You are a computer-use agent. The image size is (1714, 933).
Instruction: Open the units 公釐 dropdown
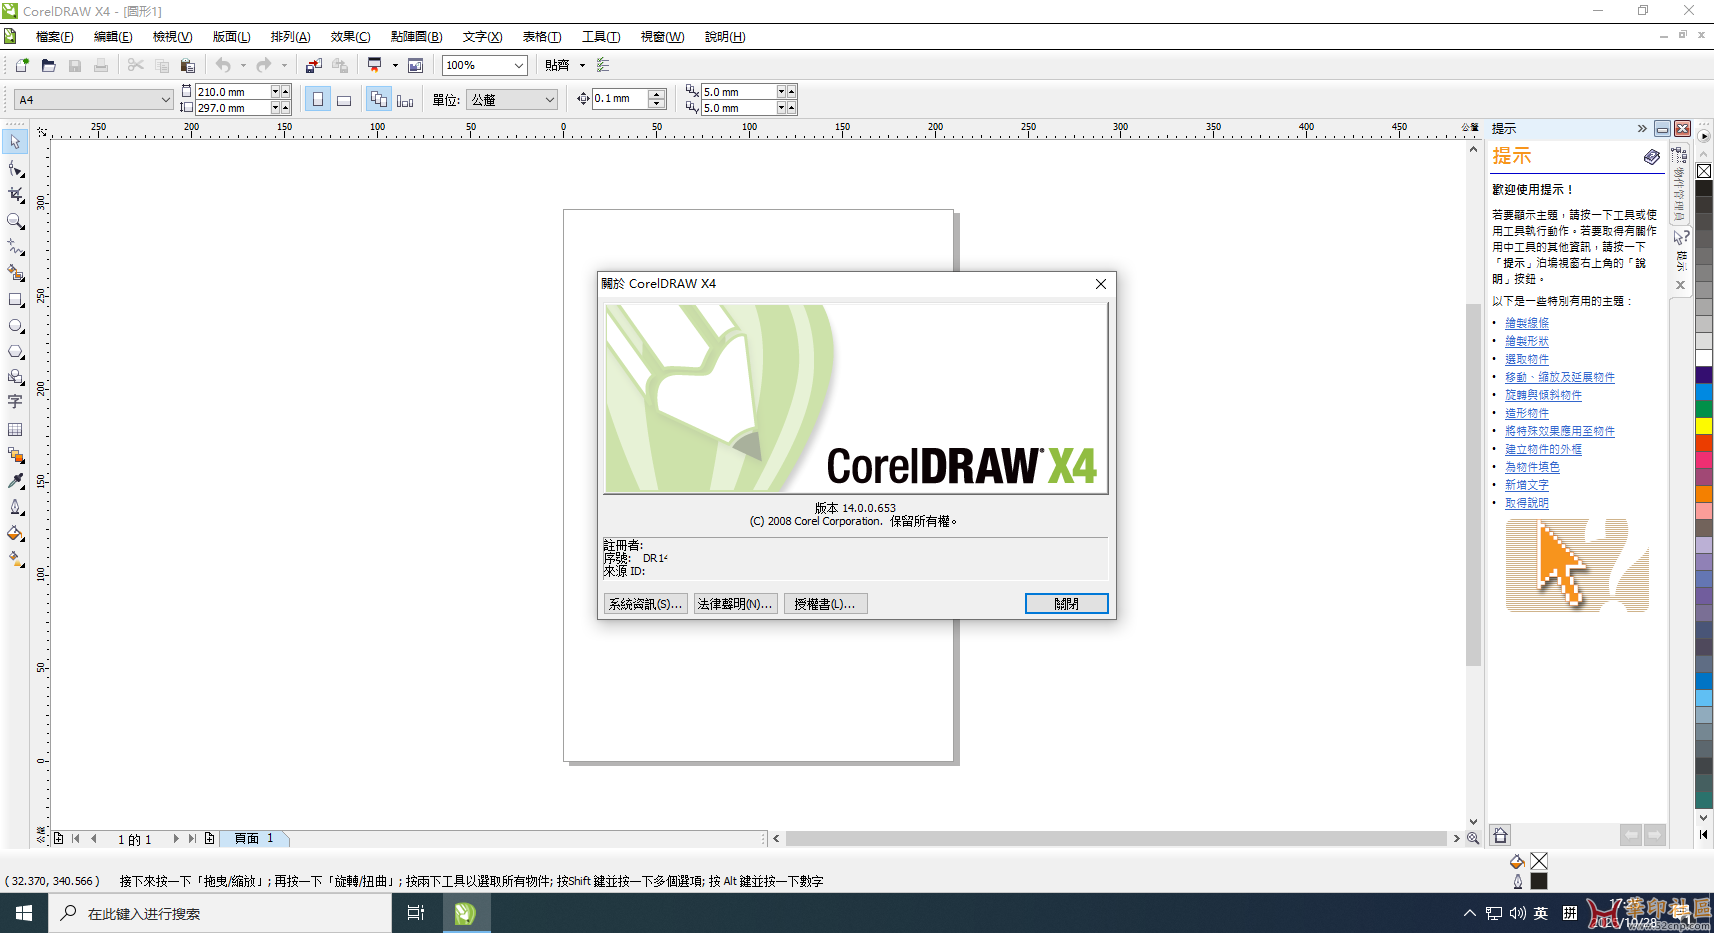coord(548,99)
